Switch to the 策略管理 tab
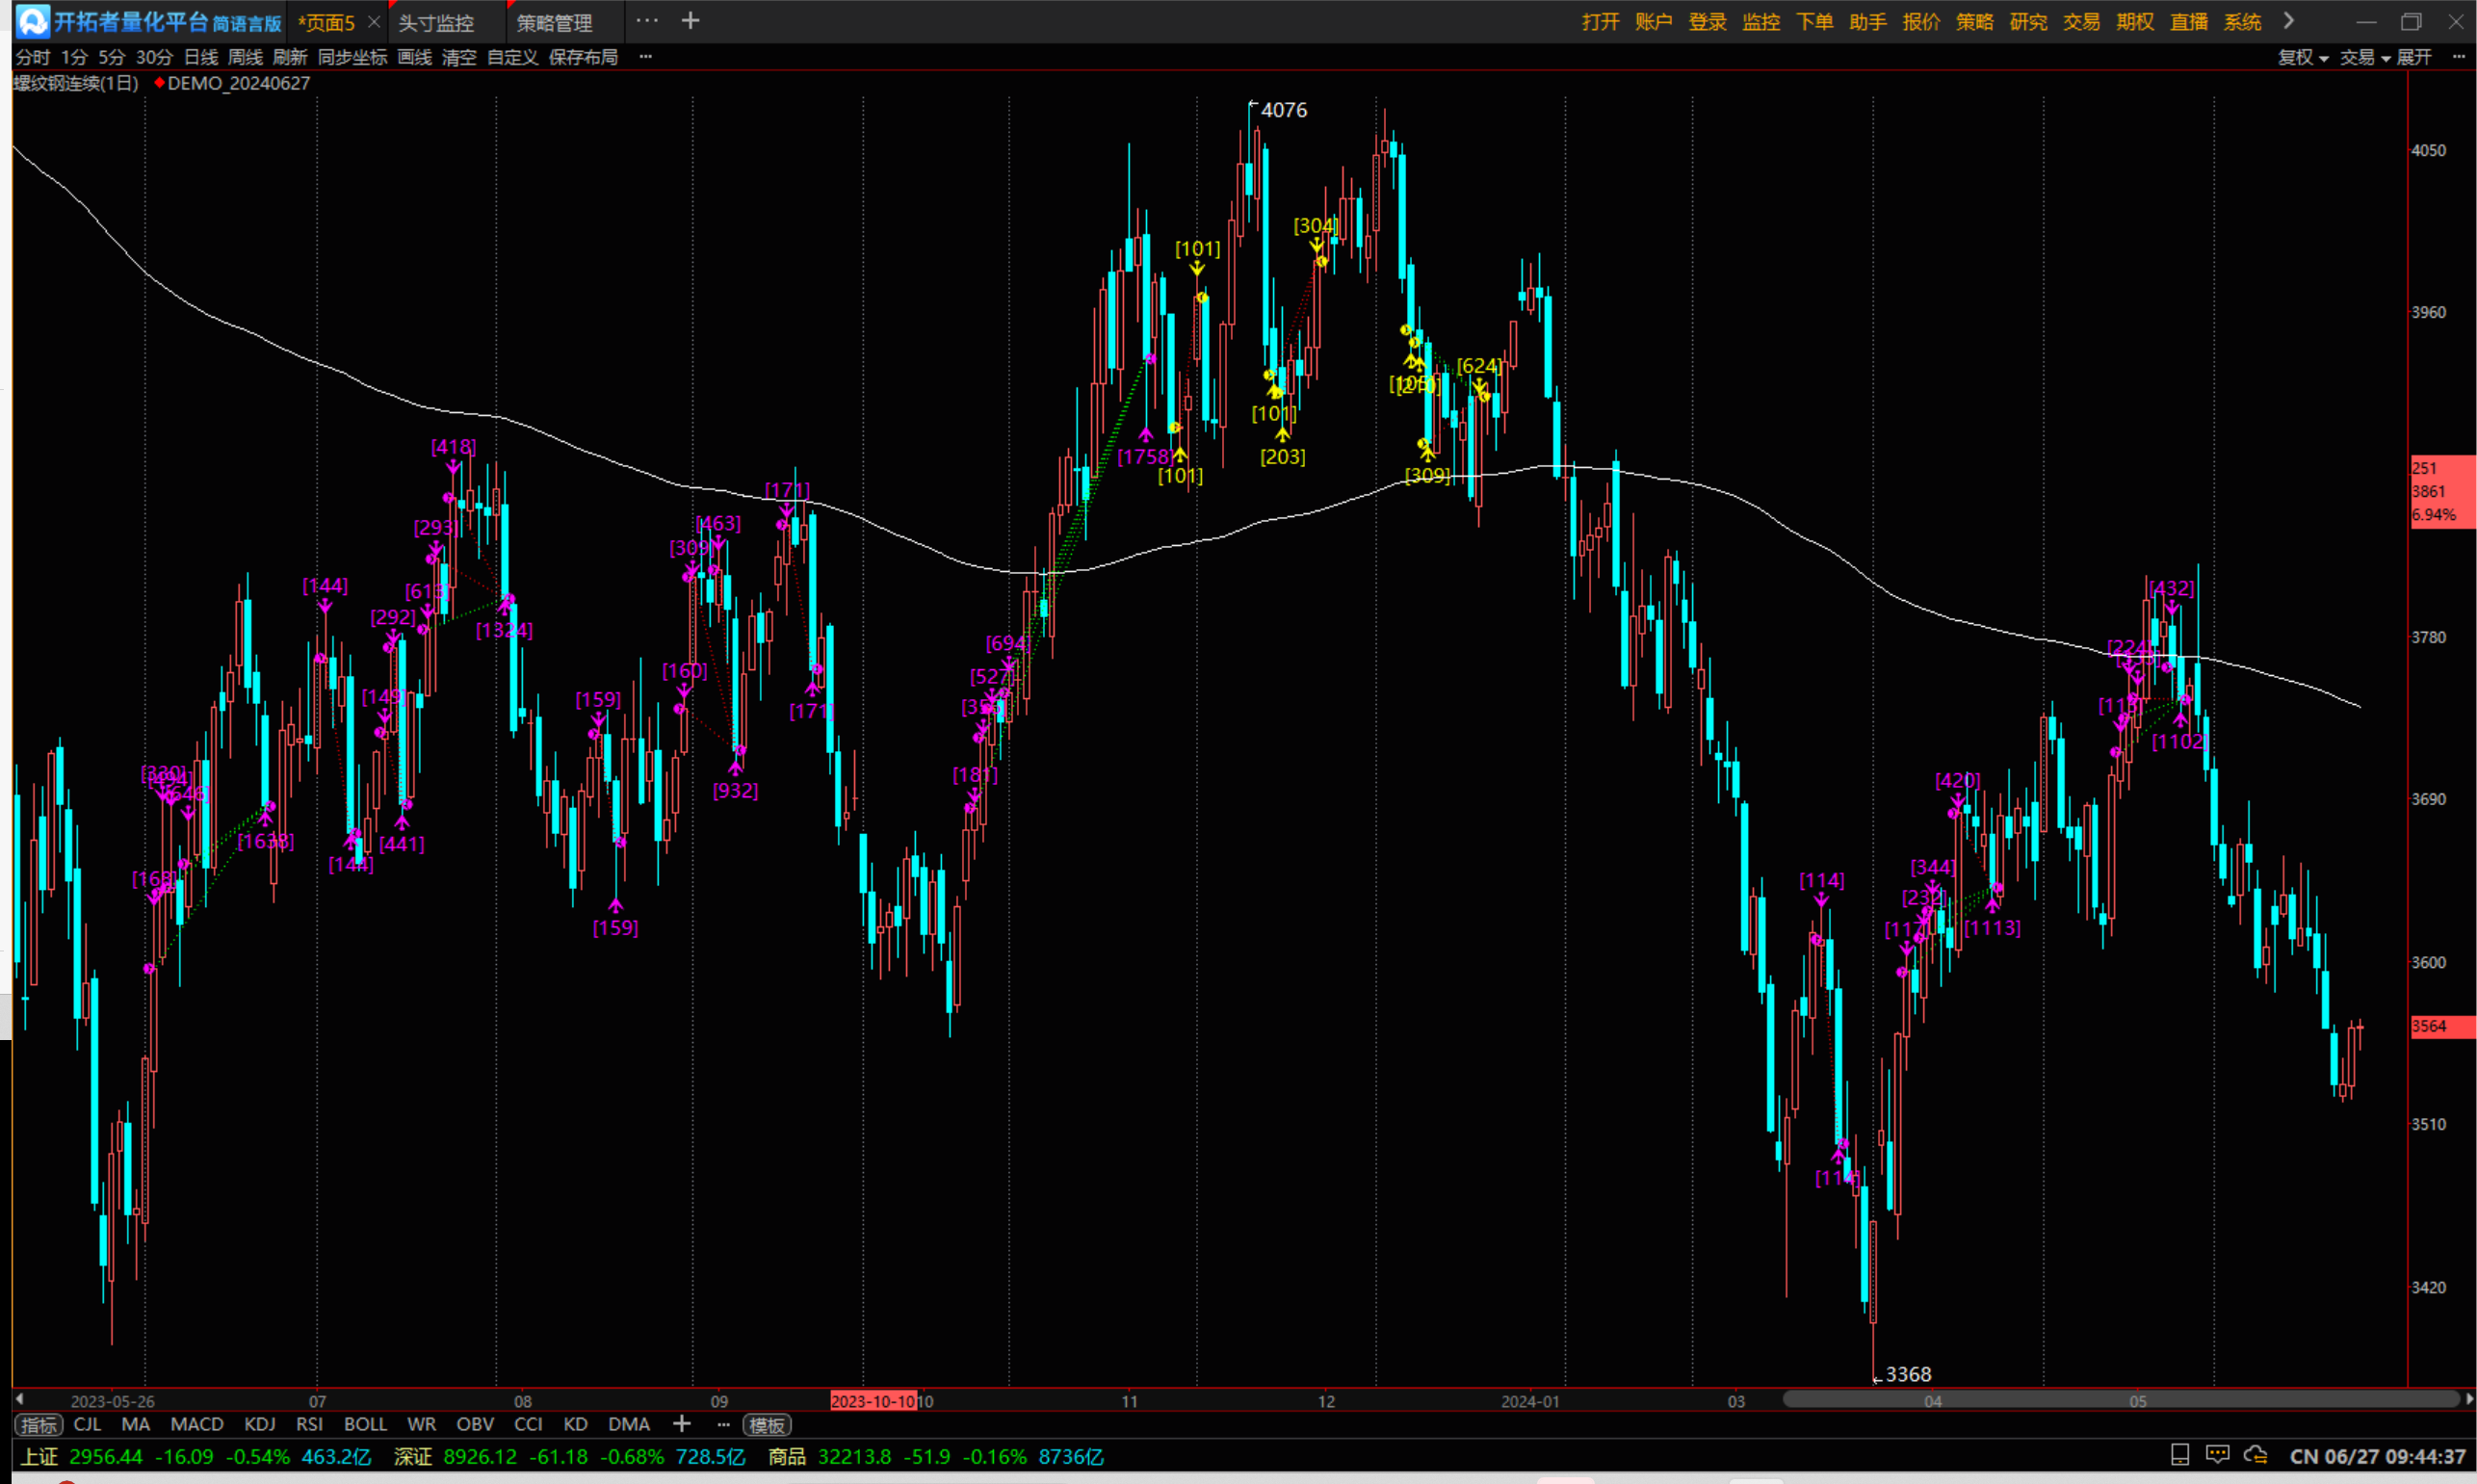The width and height of the screenshot is (2477, 1484). [554, 22]
